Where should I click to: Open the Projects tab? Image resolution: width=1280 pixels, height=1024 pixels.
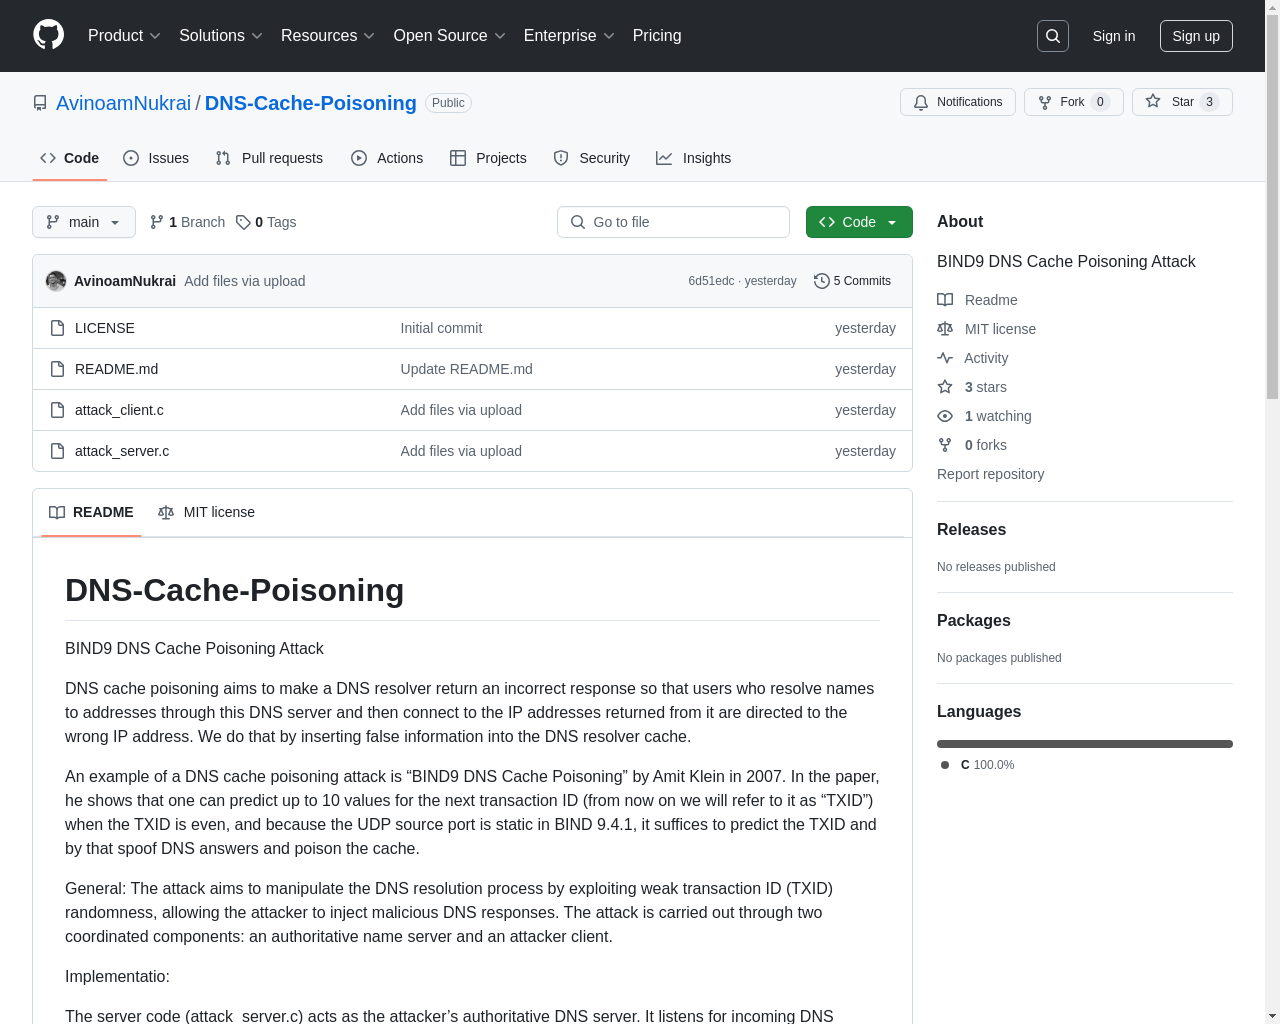(x=488, y=158)
